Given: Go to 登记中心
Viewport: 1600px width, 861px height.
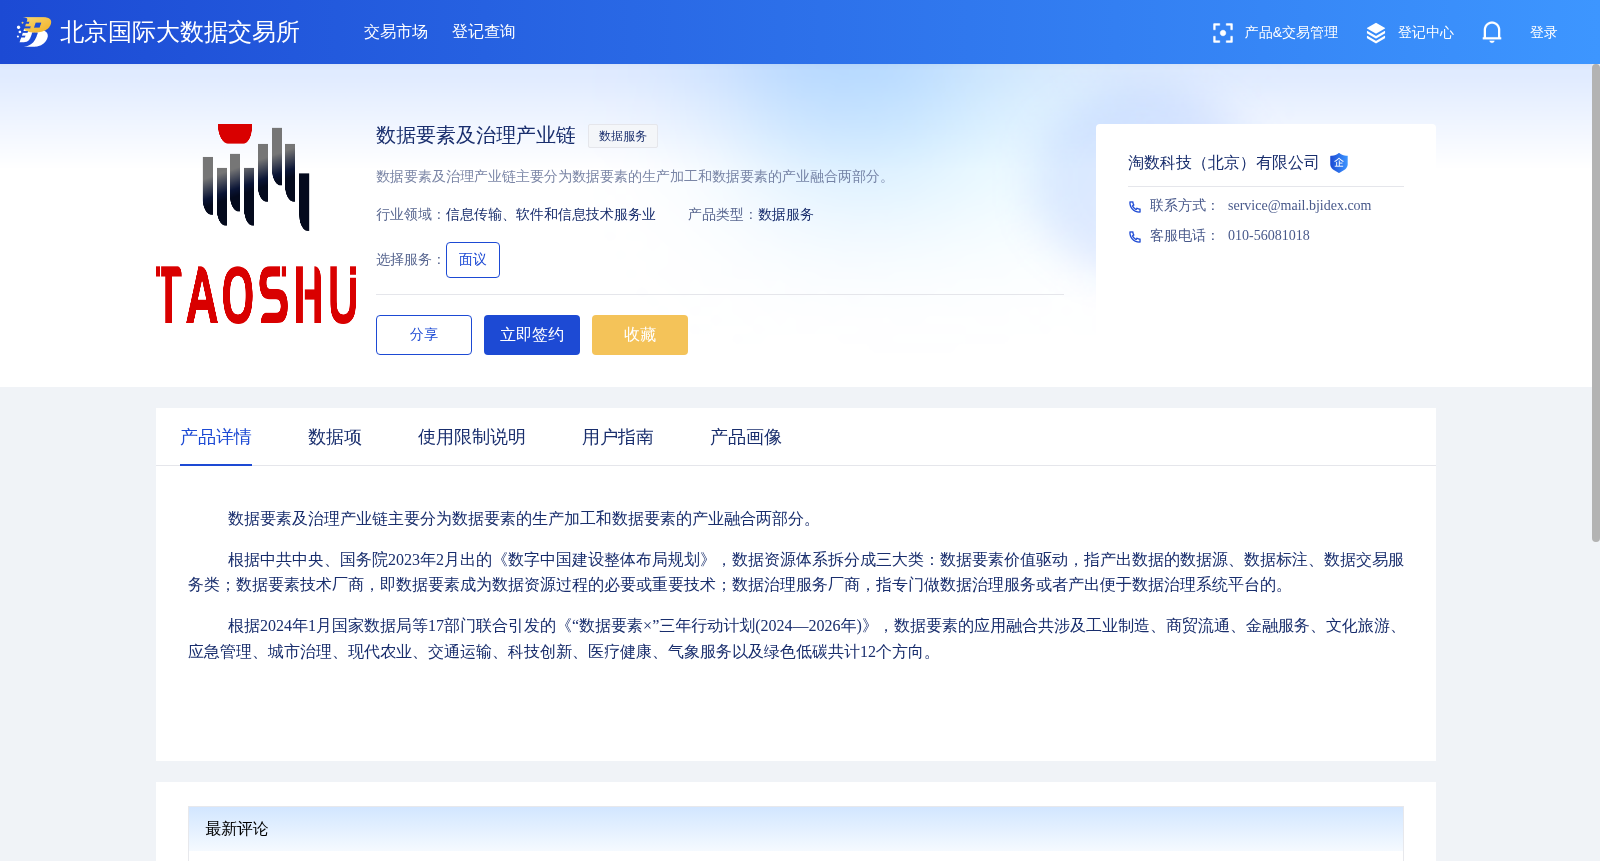Looking at the screenshot, I should [x=1426, y=33].
